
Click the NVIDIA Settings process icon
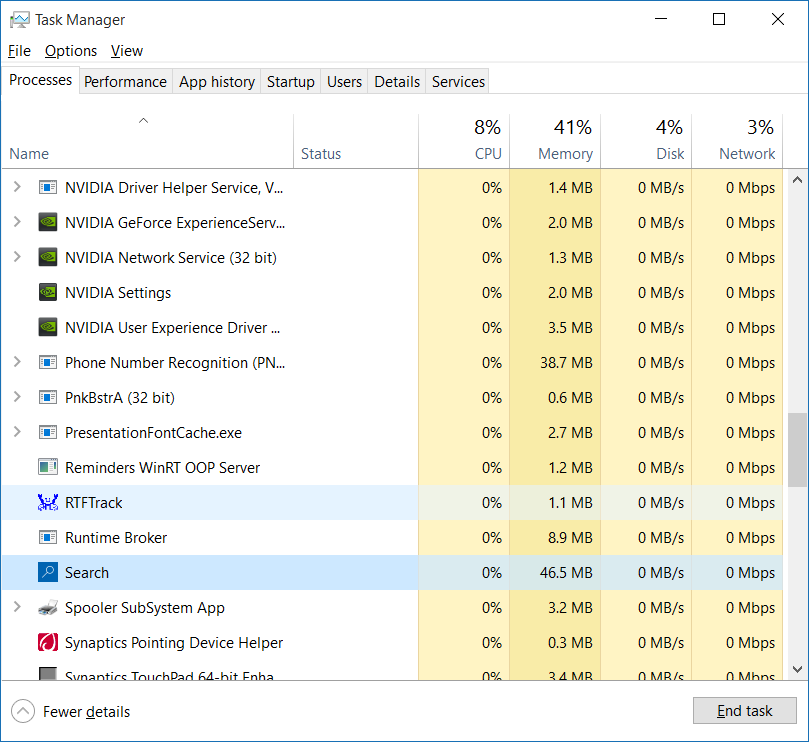[48, 293]
